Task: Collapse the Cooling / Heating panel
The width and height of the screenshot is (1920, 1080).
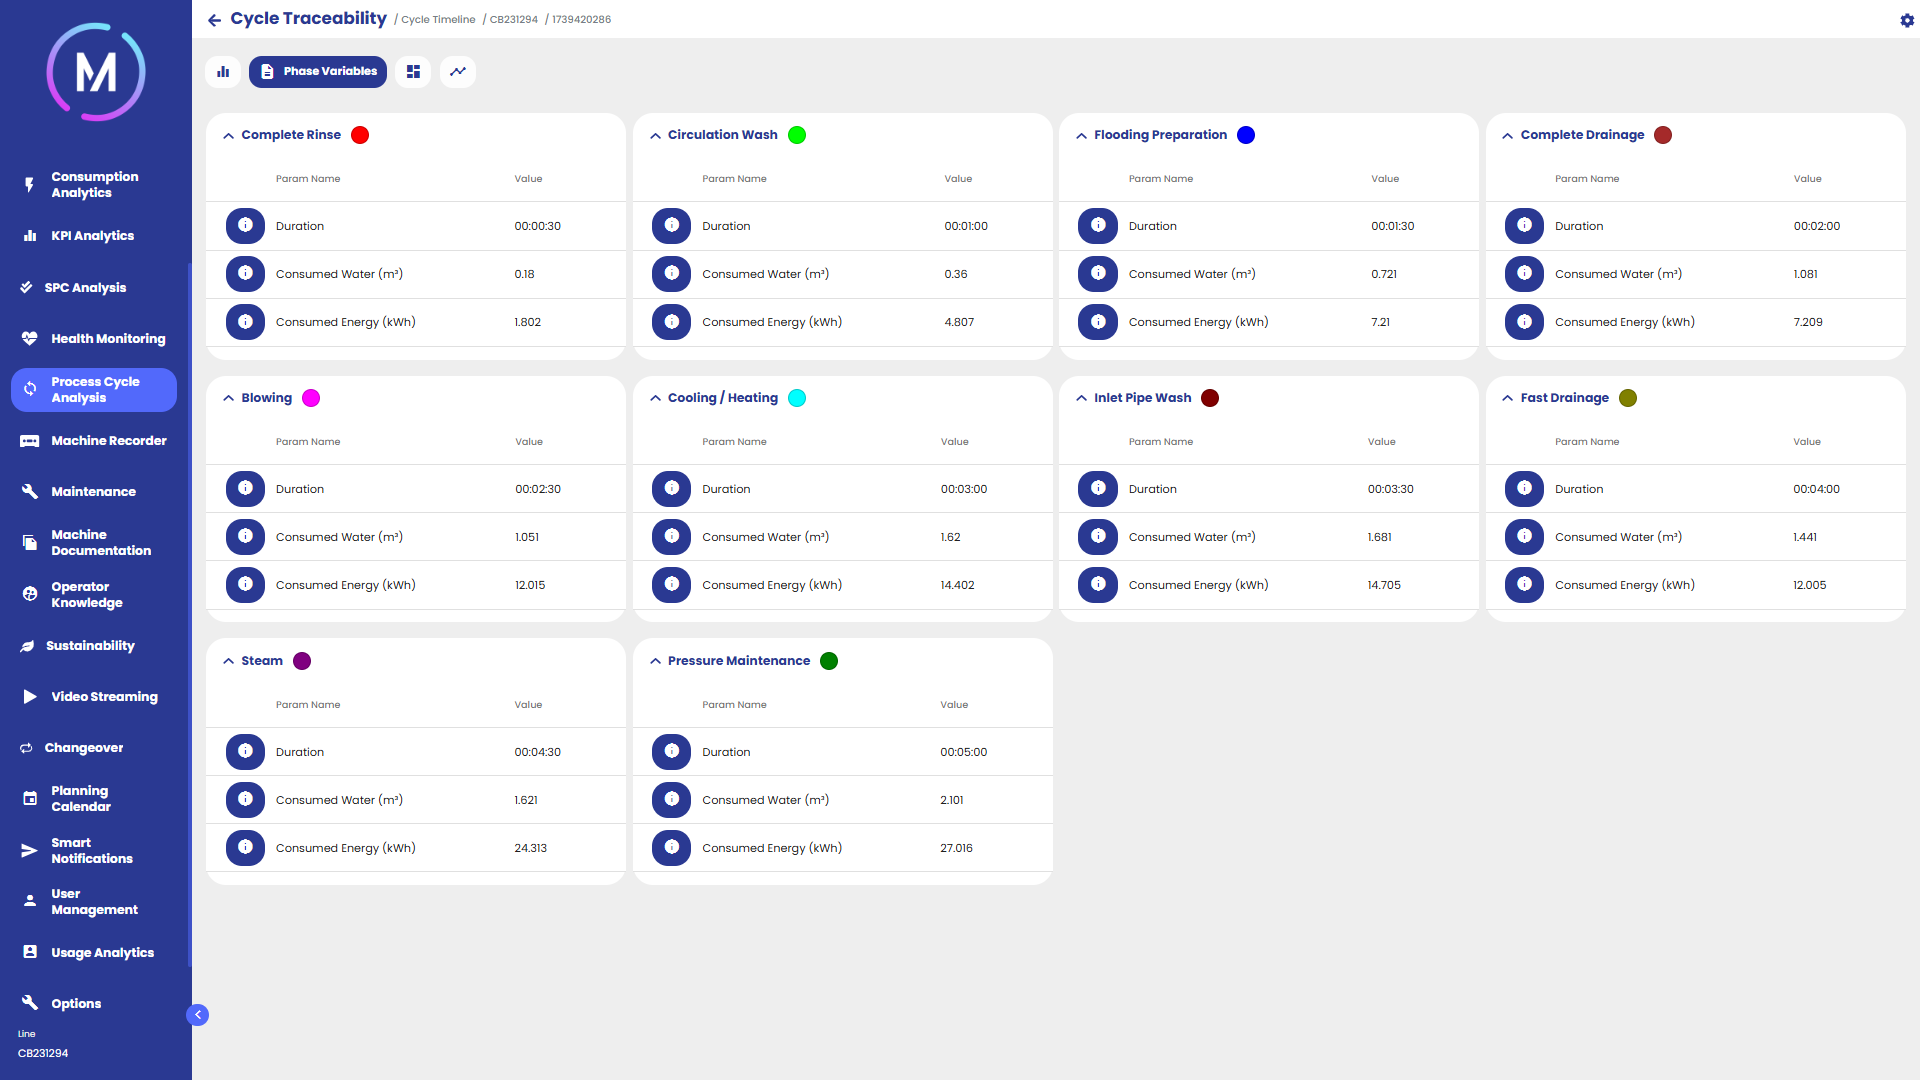Action: [655, 398]
